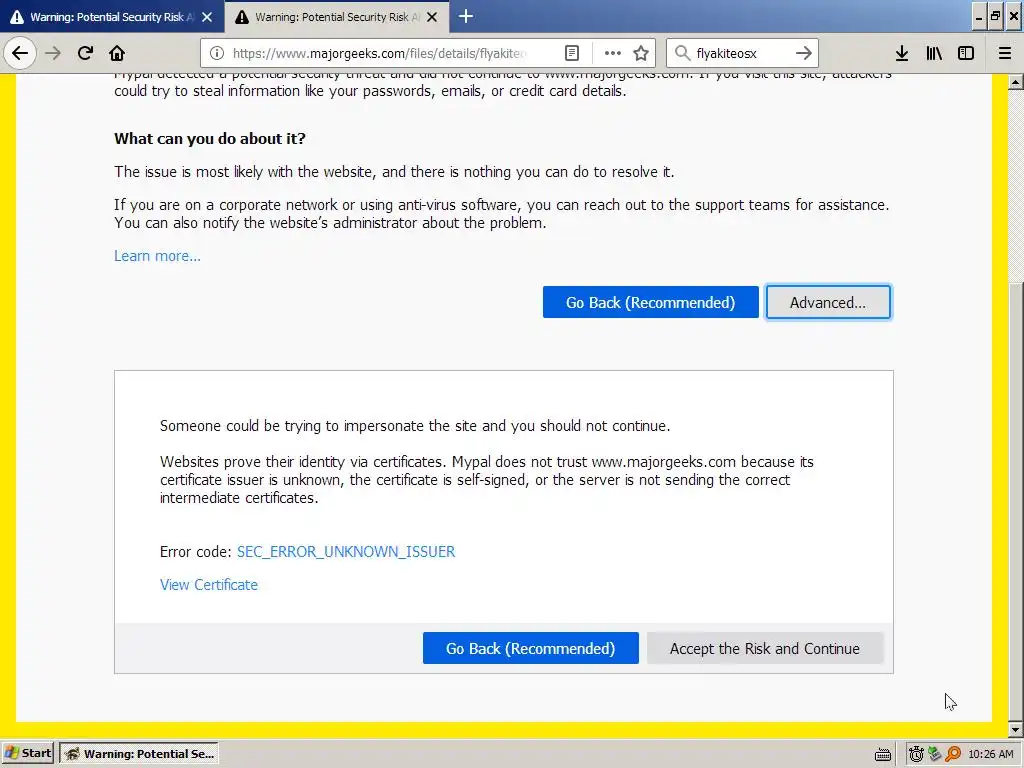Screen dimensions: 1024x768
Task: Toggle the sidebar view icon
Action: 966,53
